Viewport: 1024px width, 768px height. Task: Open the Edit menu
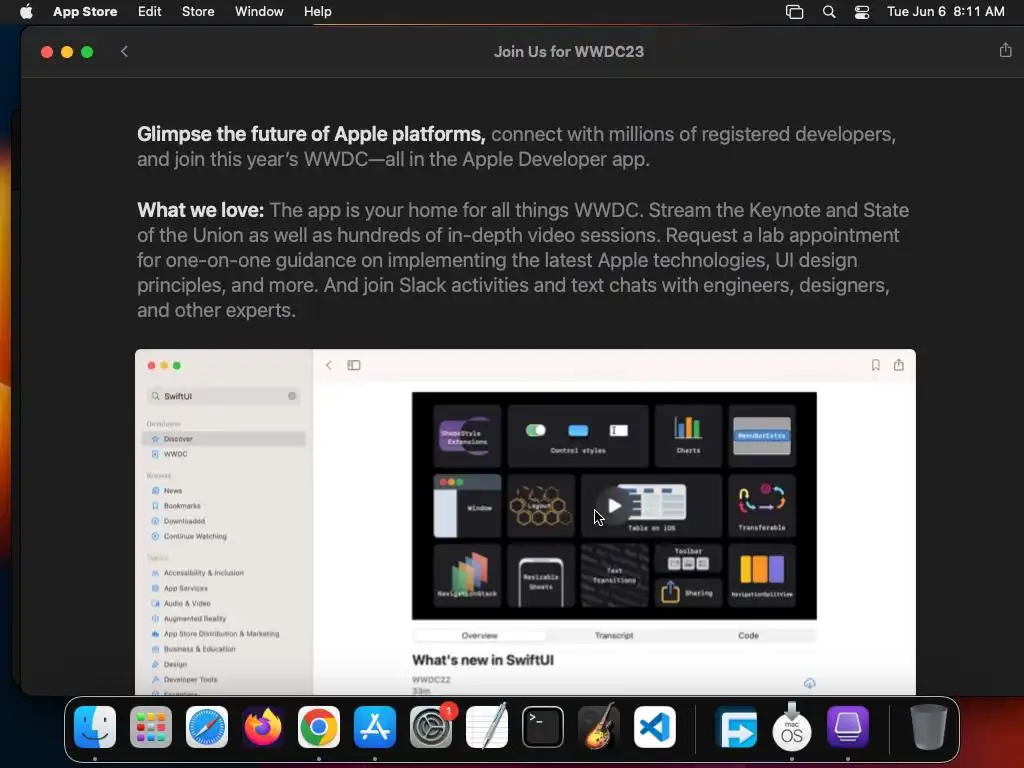click(150, 11)
